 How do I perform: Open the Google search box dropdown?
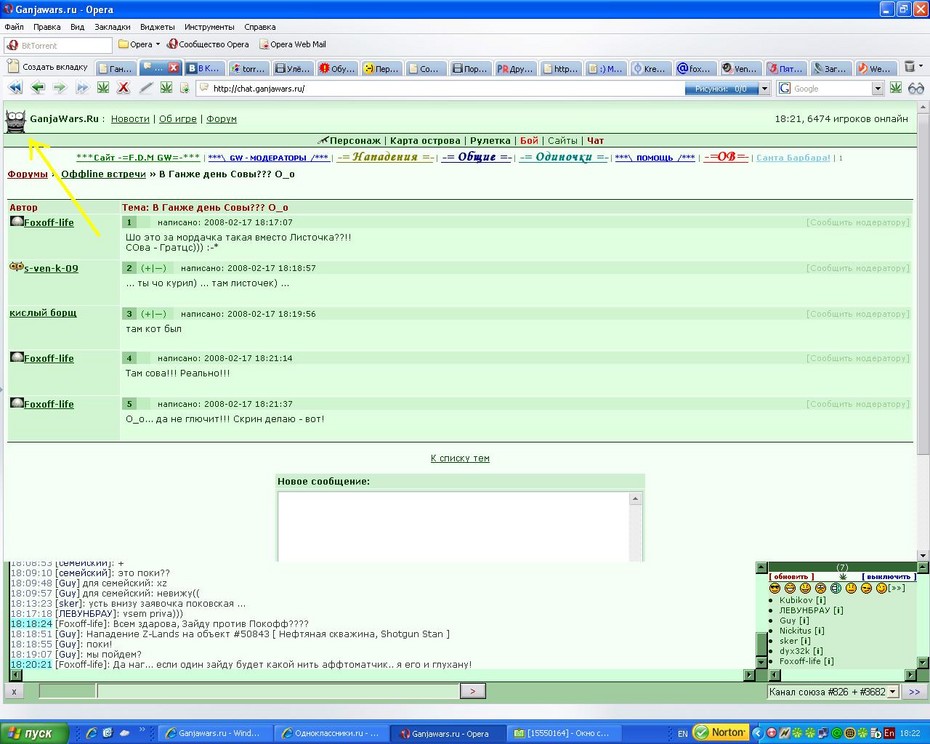[x=878, y=88]
